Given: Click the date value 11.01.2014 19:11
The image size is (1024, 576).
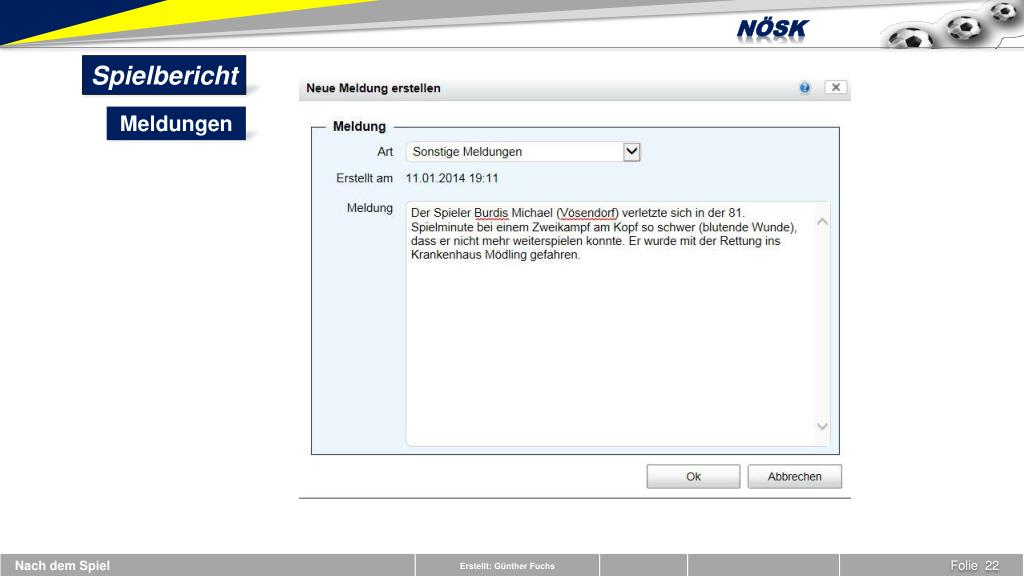Looking at the screenshot, I should pyautogui.click(x=452, y=178).
